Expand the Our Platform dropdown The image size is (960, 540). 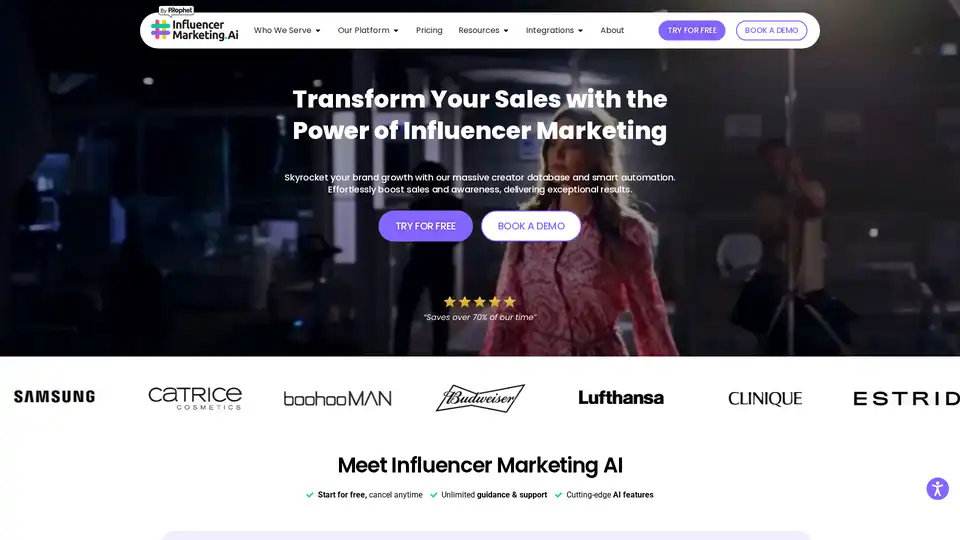click(368, 30)
